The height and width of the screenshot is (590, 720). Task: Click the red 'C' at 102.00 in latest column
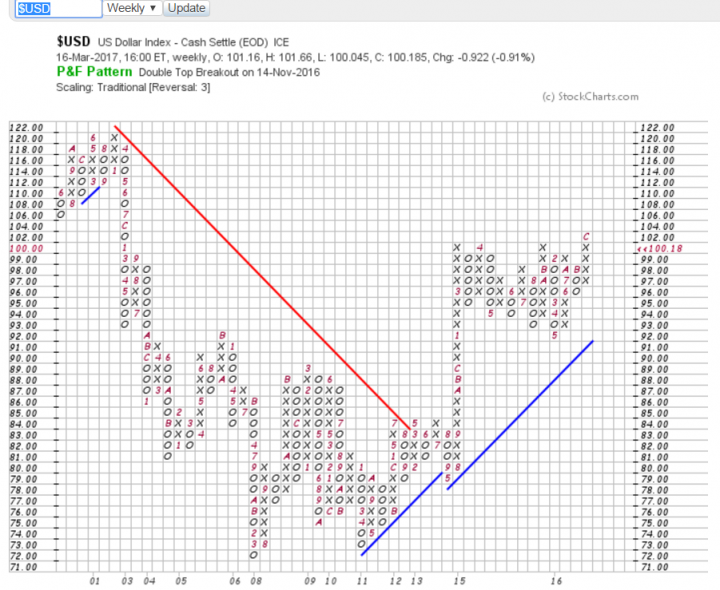[x=586, y=237]
